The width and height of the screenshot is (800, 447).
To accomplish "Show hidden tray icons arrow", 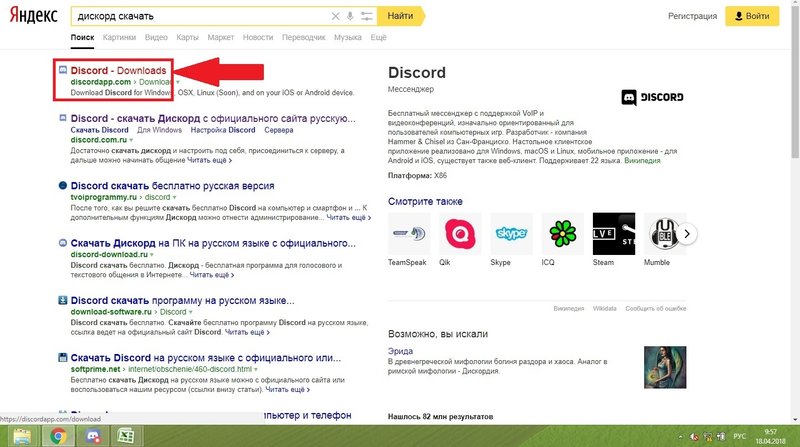I will click(x=680, y=437).
